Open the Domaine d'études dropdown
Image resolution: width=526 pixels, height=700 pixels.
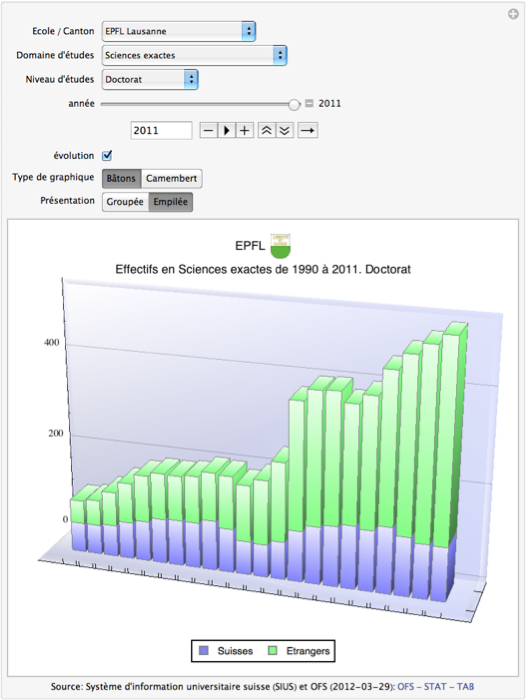(x=194, y=55)
